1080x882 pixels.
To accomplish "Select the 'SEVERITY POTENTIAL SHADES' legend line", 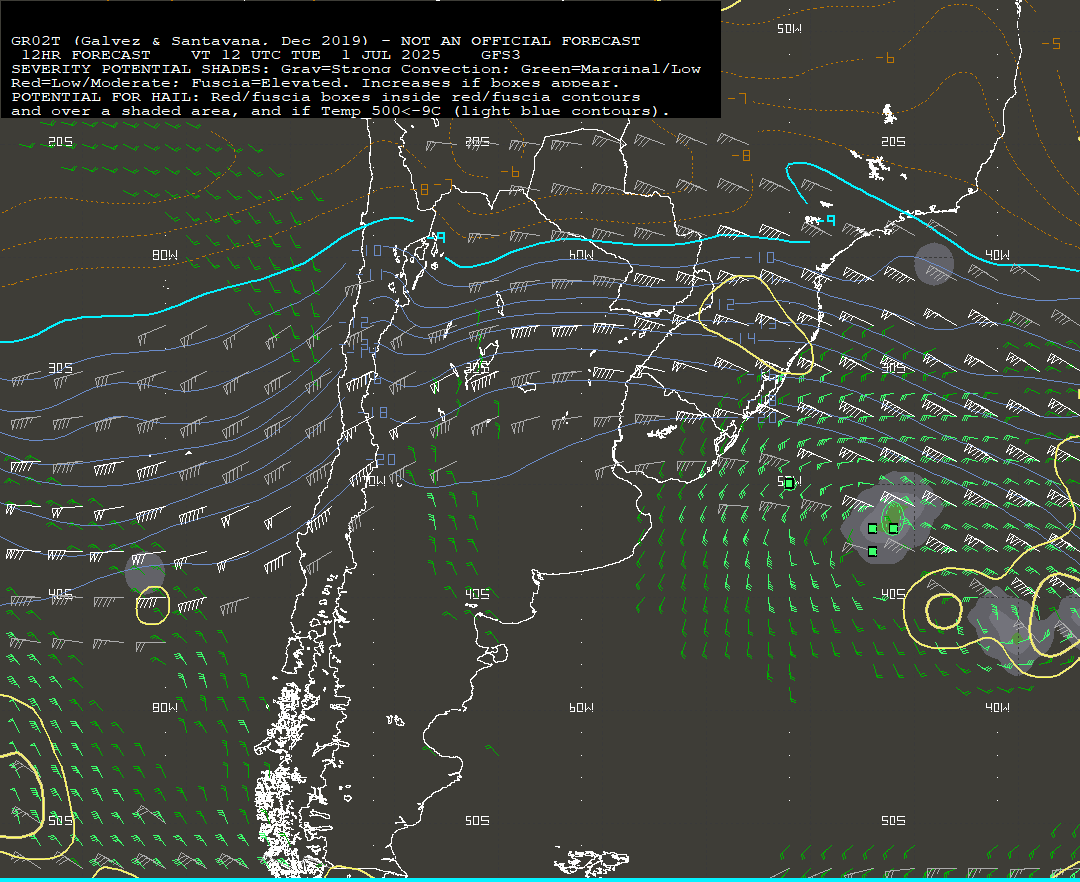I will (x=356, y=69).
